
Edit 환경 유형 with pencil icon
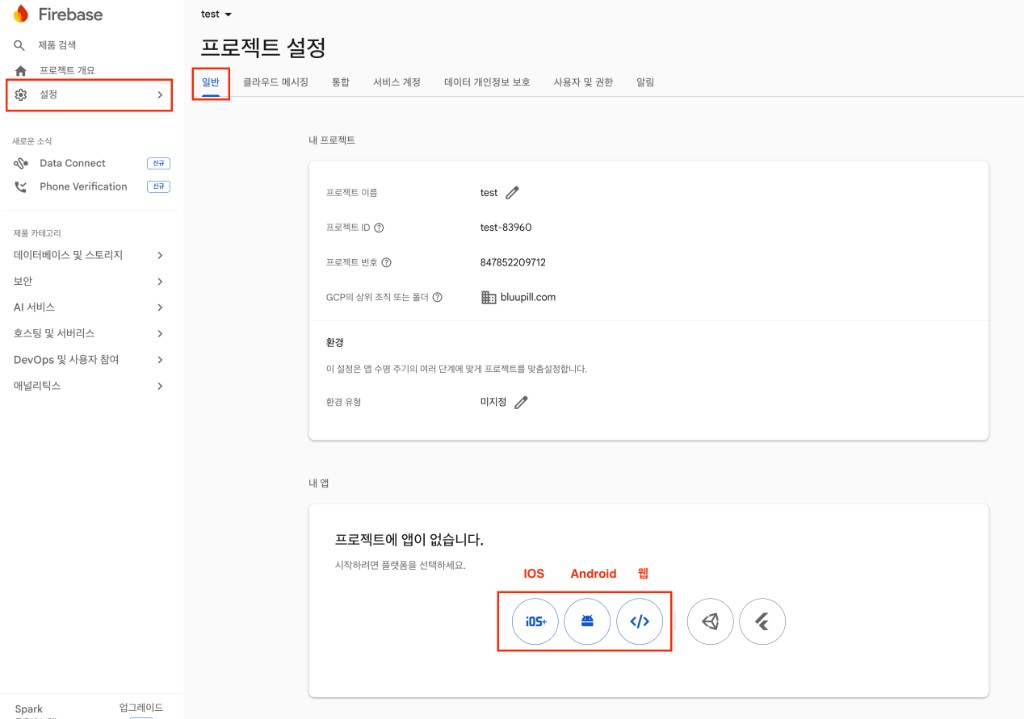[521, 402]
